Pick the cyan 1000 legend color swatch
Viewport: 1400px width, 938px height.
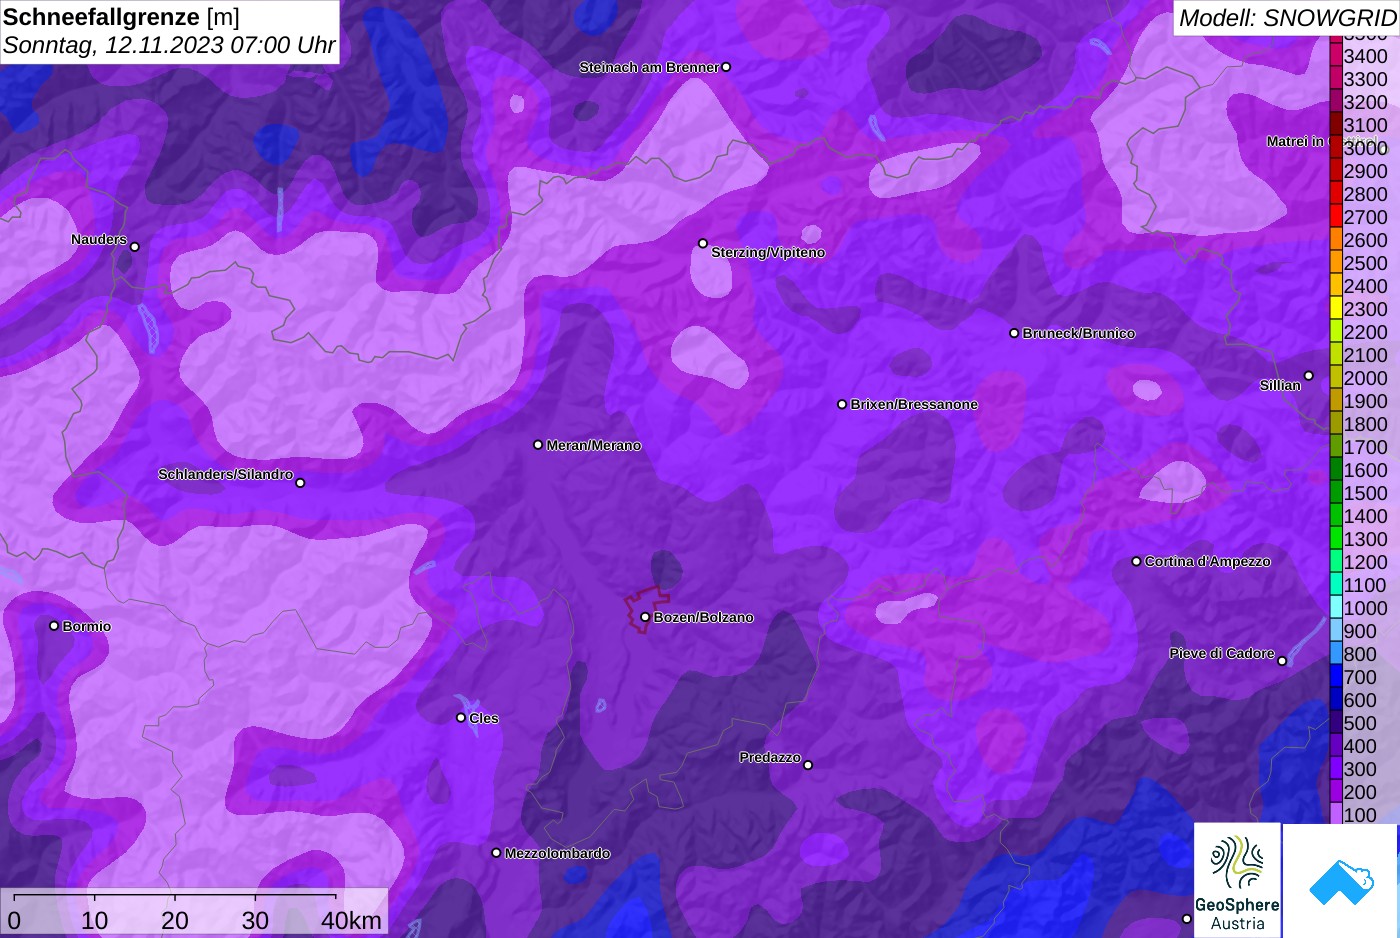pyautogui.click(x=1335, y=608)
